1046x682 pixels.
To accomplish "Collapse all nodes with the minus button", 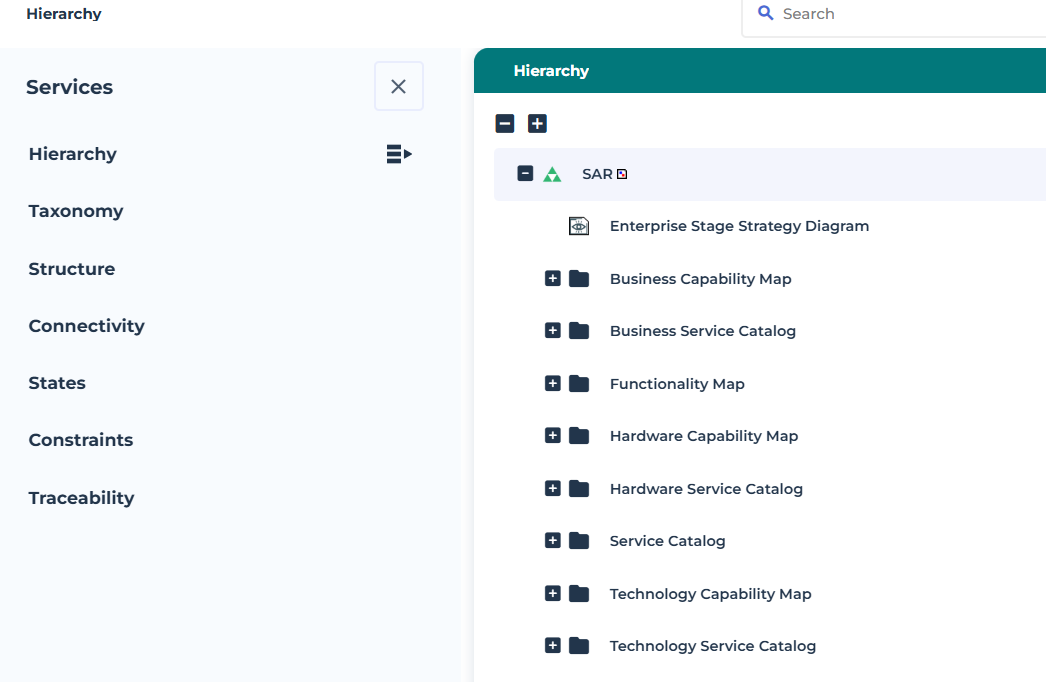I will 505,124.
